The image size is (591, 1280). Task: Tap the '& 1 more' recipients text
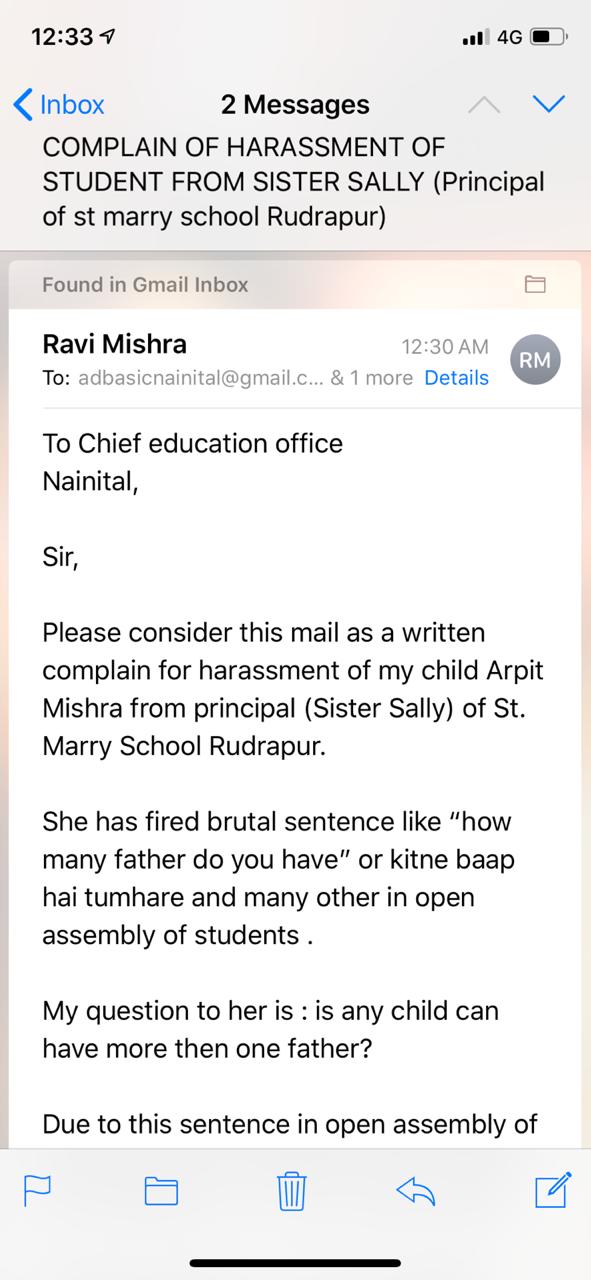(x=371, y=378)
